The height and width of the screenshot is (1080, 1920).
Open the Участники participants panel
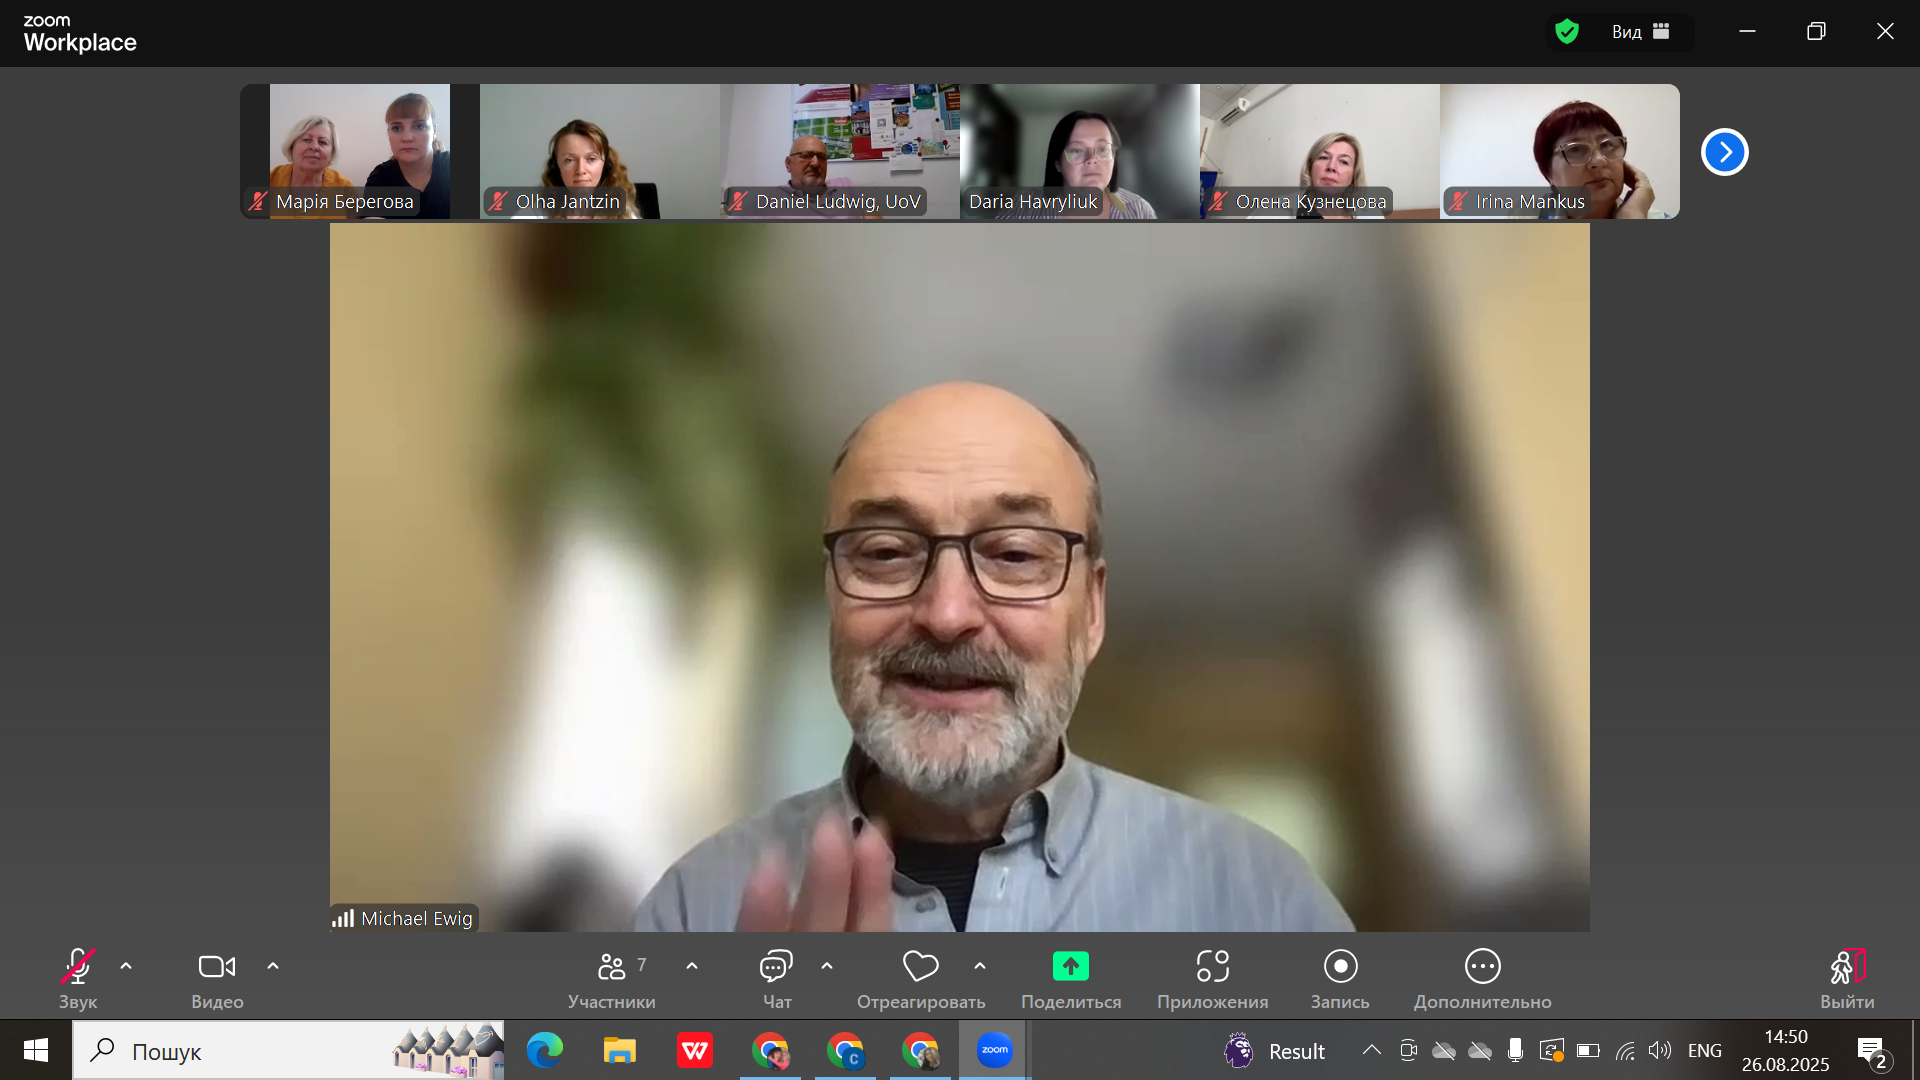[x=611, y=978]
